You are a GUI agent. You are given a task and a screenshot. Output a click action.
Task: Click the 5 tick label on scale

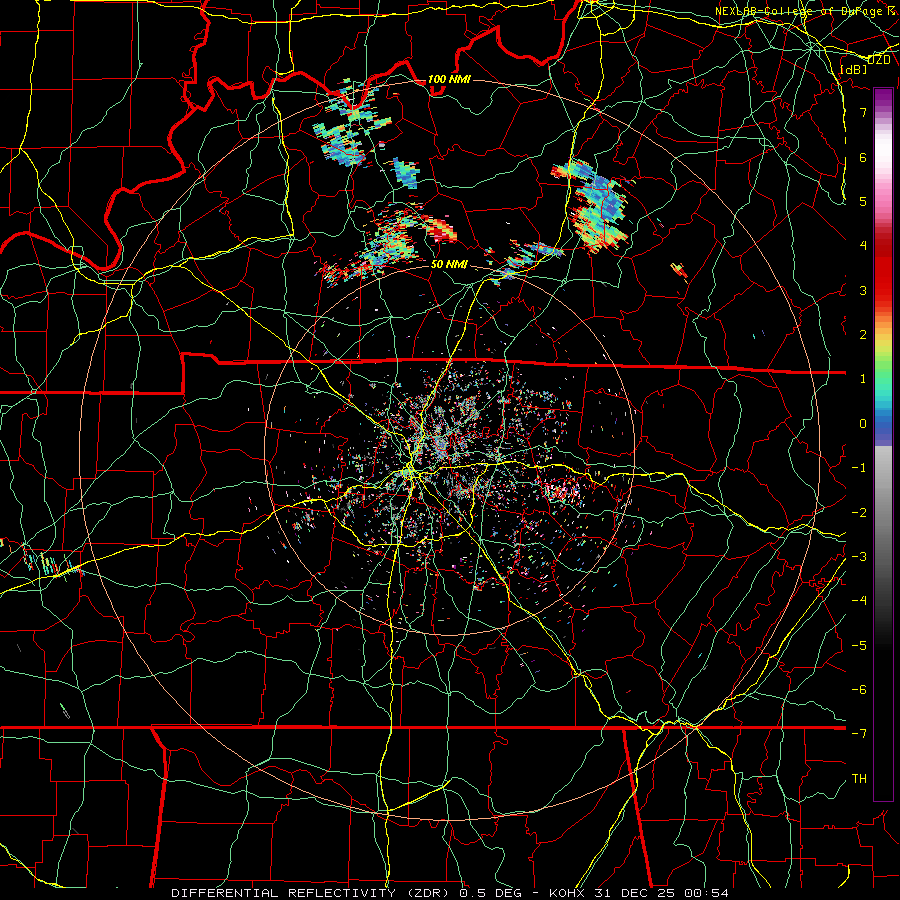pyautogui.click(x=863, y=201)
